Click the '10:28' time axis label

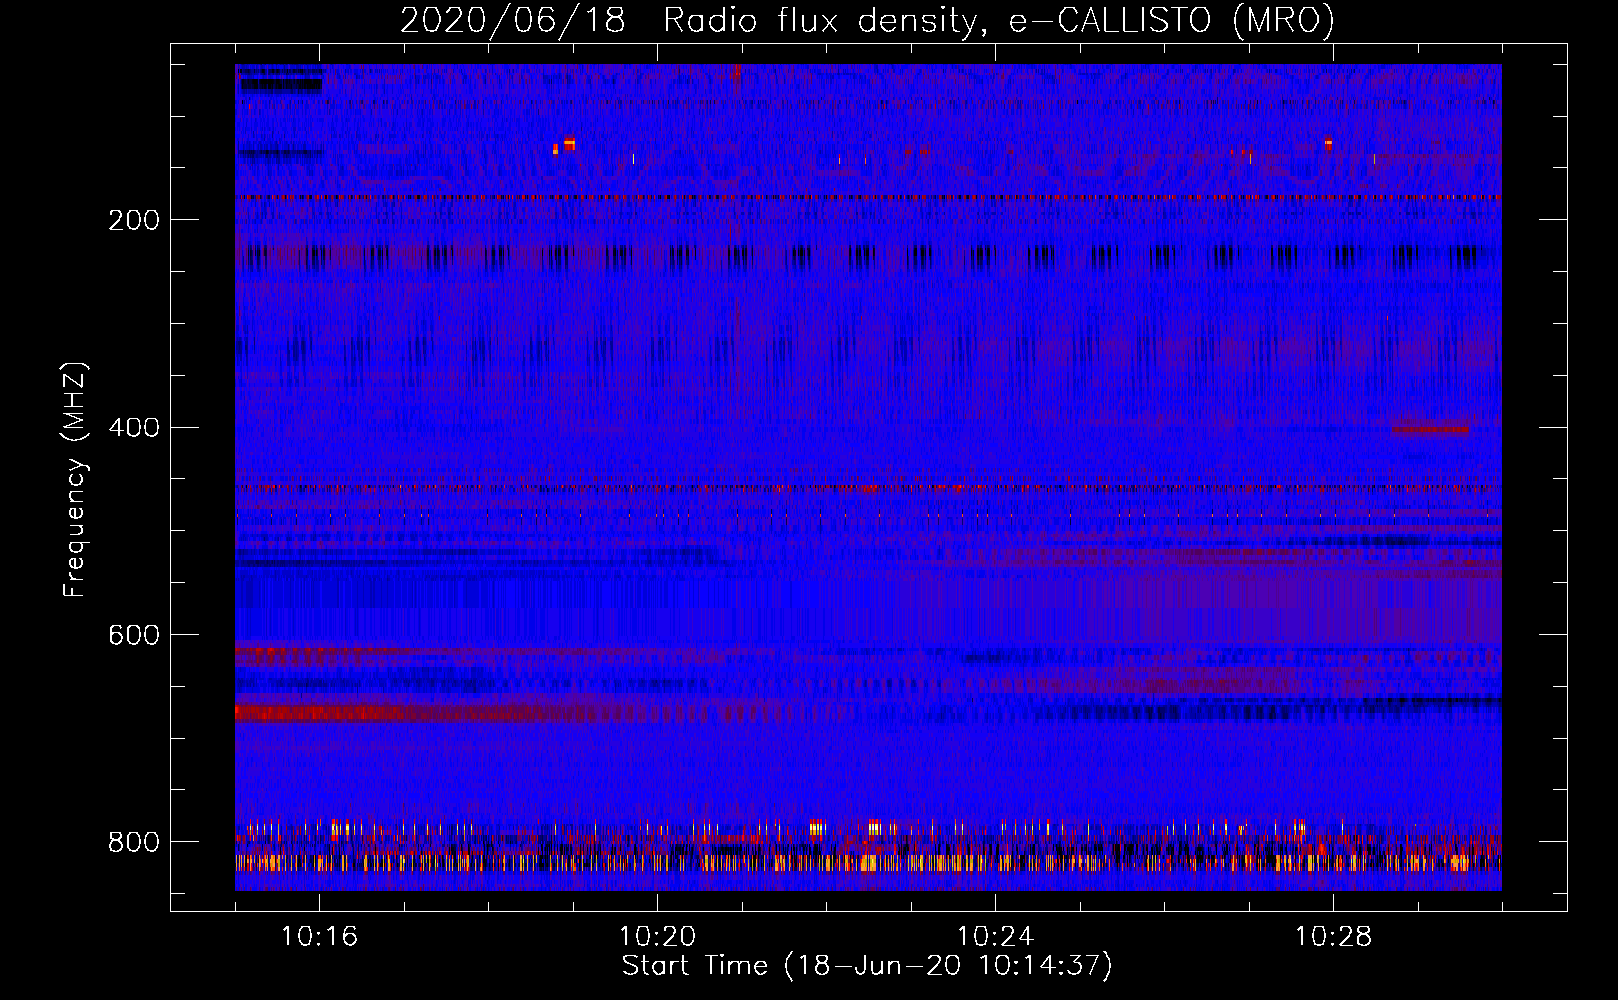pyautogui.click(x=1333, y=937)
